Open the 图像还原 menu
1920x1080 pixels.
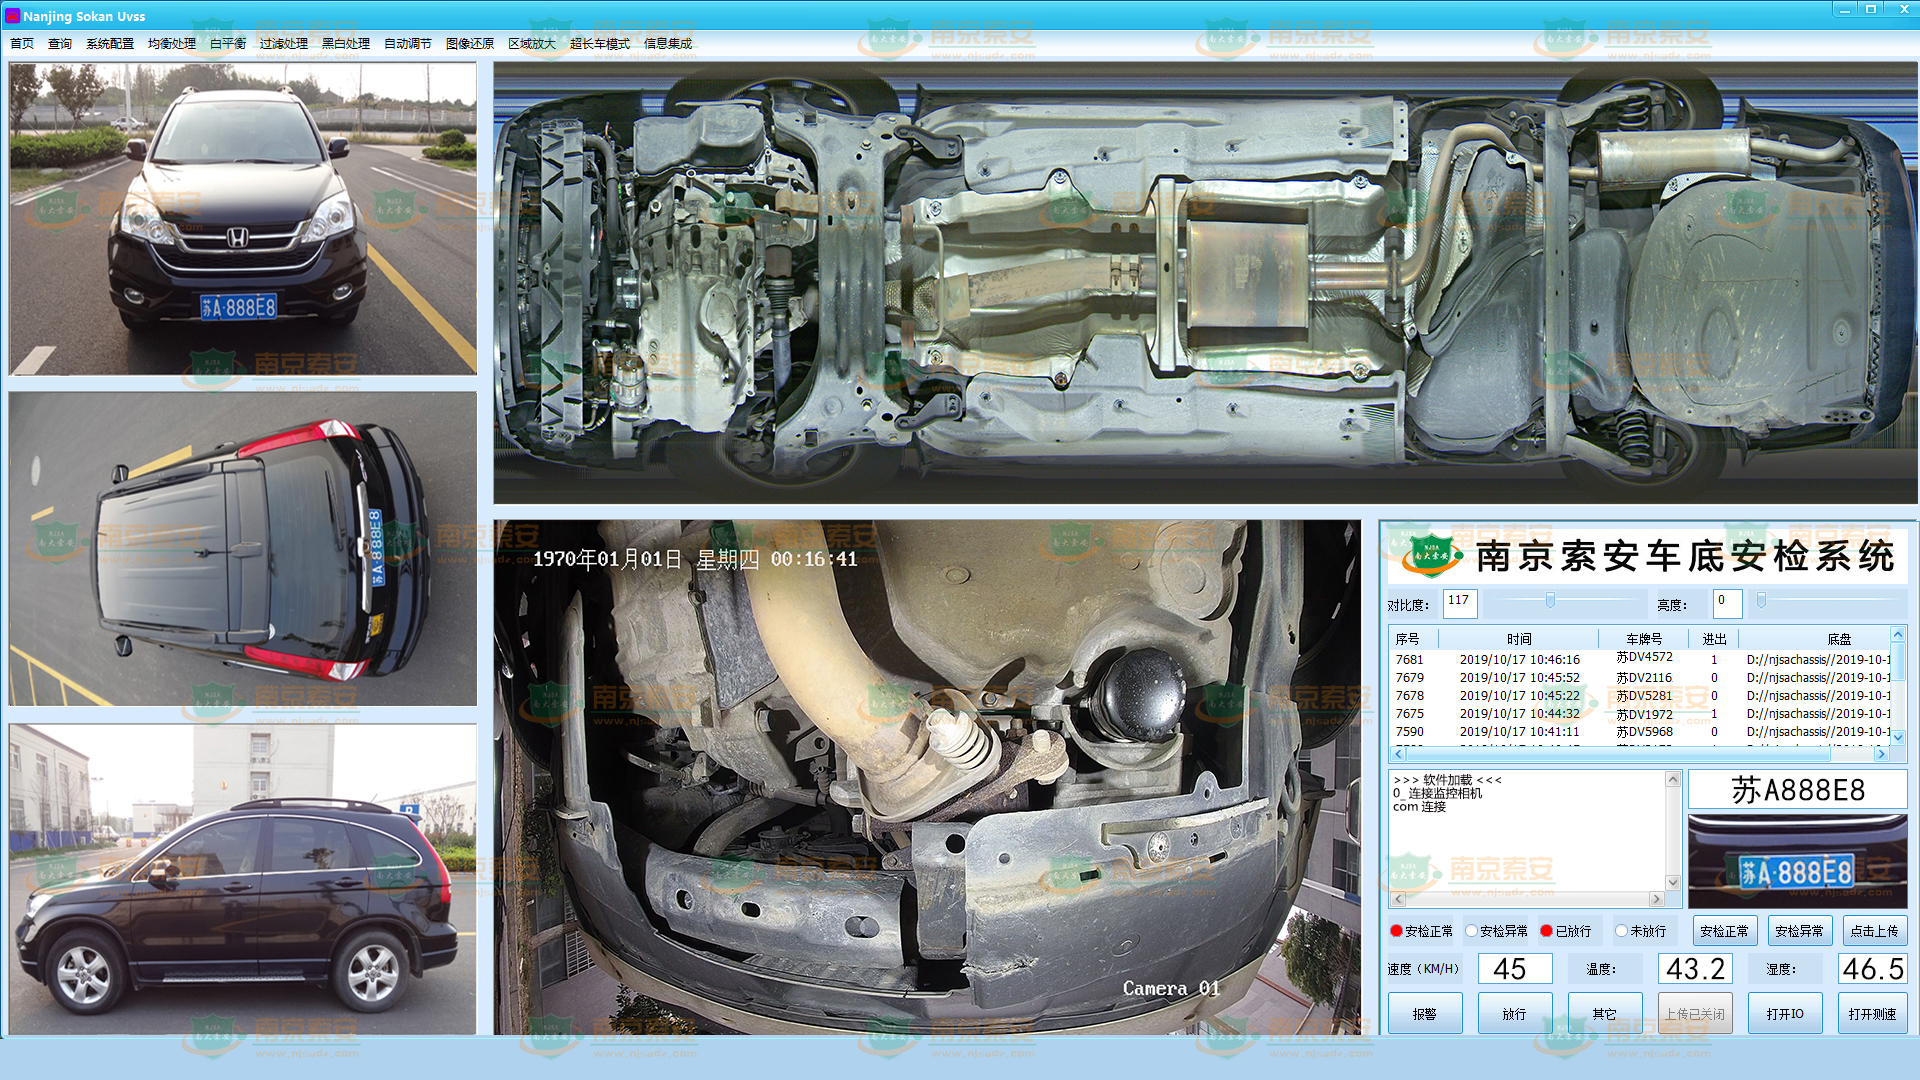click(x=469, y=44)
